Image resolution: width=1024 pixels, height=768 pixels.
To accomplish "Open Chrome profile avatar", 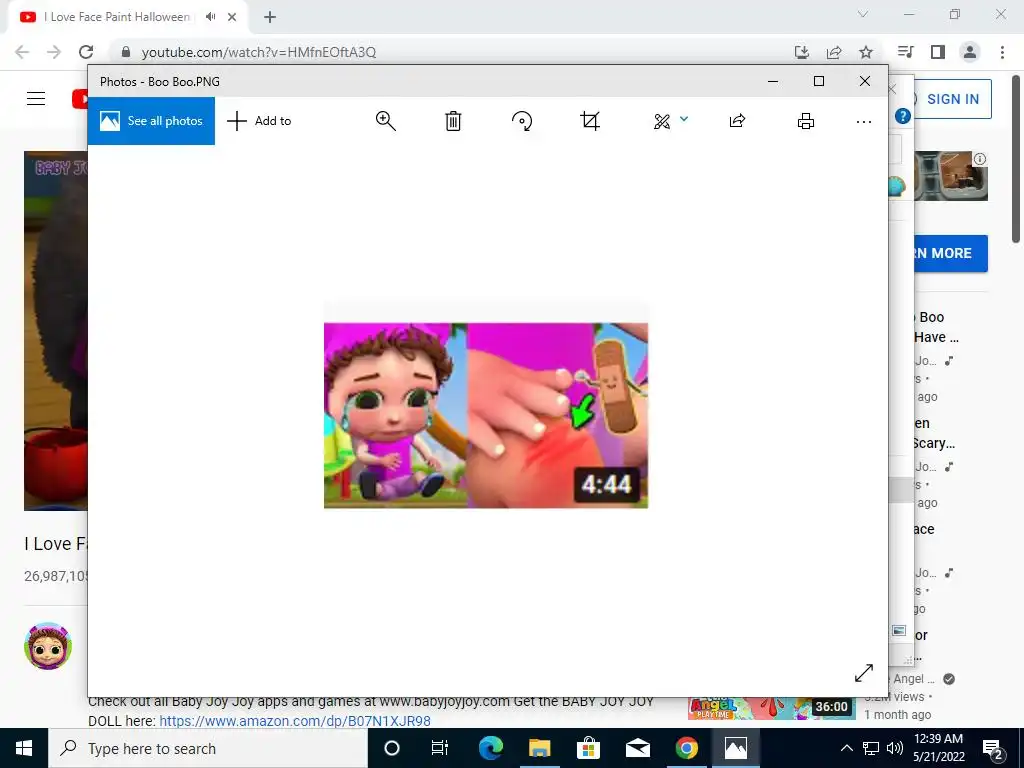I will [x=970, y=52].
